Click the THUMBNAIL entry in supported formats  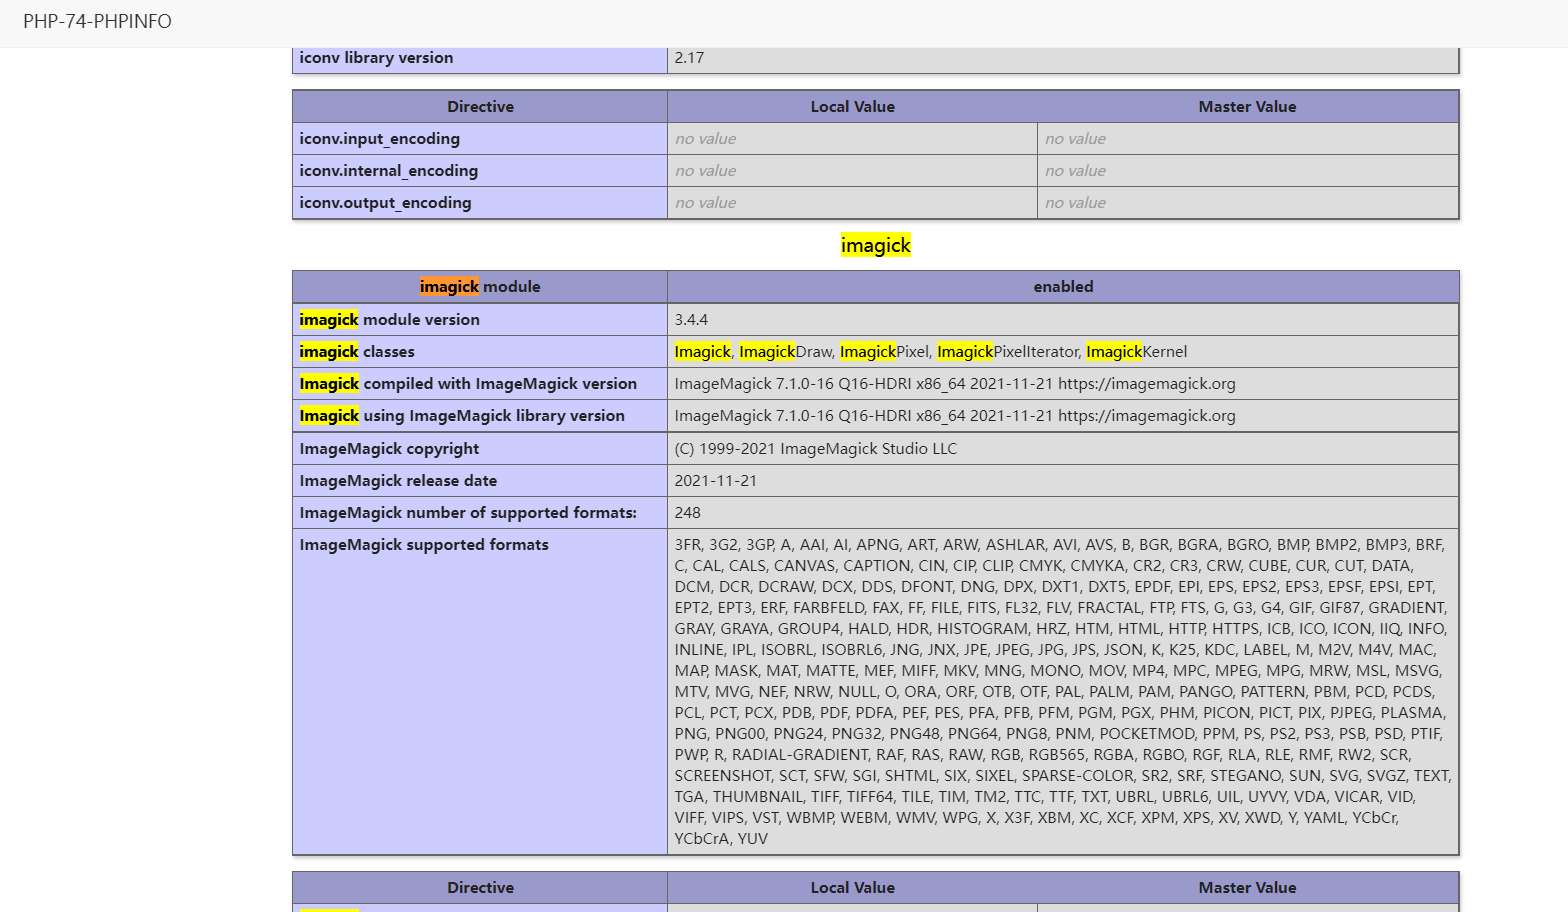pos(758,797)
